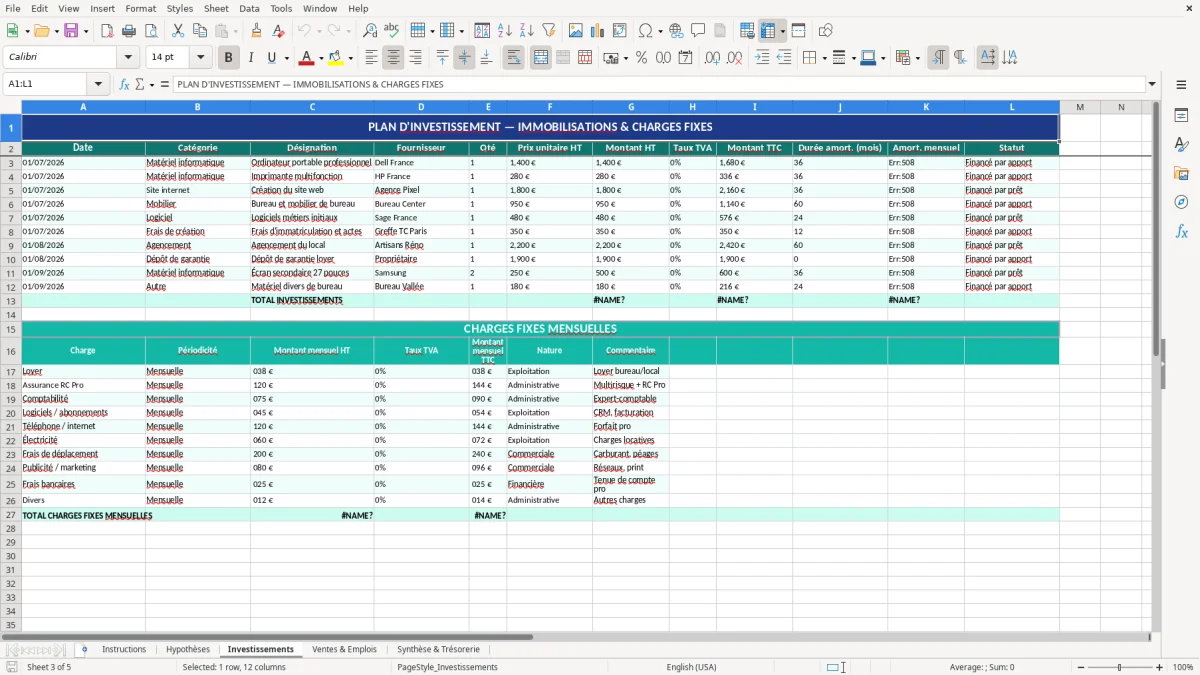Export directly as PDF
Viewport: 1200px width, 675px height.
tap(107, 31)
